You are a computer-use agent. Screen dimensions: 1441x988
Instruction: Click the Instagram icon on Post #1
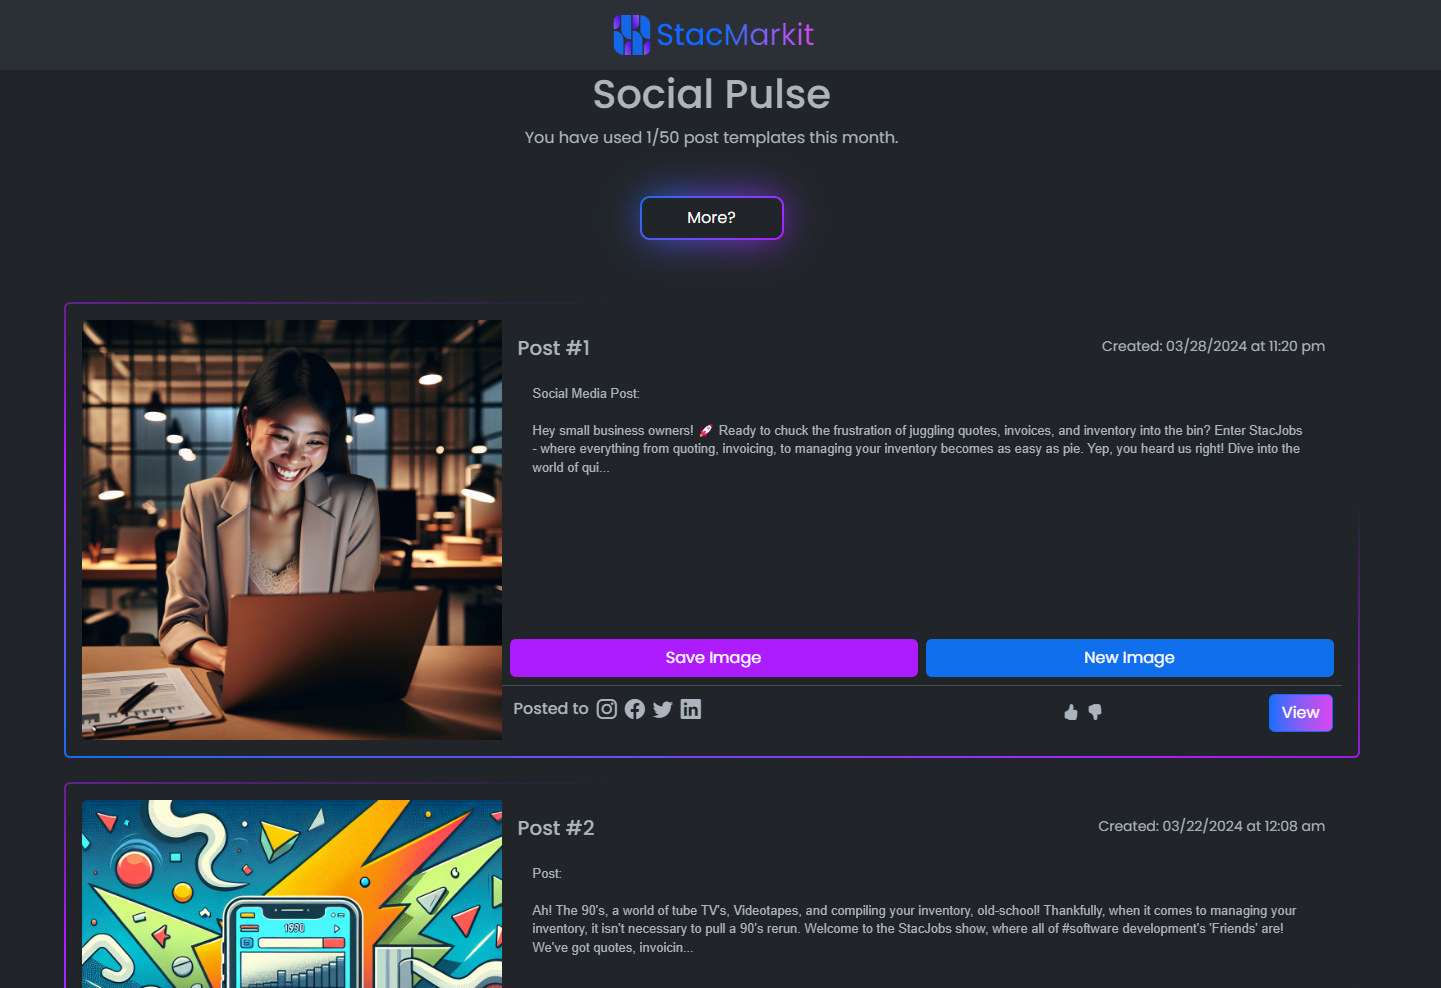pos(607,709)
